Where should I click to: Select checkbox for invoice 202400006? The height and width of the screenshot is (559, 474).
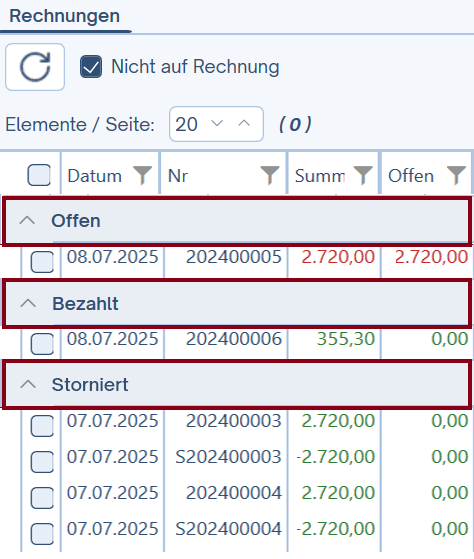click(42, 344)
